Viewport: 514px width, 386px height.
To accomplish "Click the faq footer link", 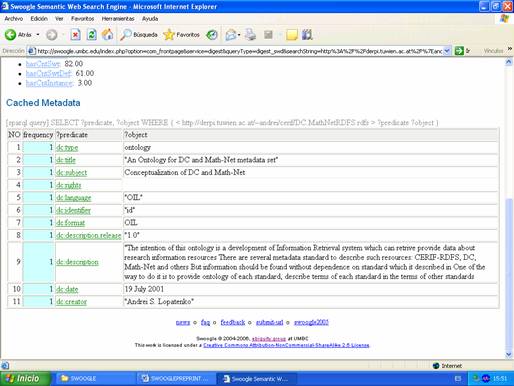I will [205, 322].
